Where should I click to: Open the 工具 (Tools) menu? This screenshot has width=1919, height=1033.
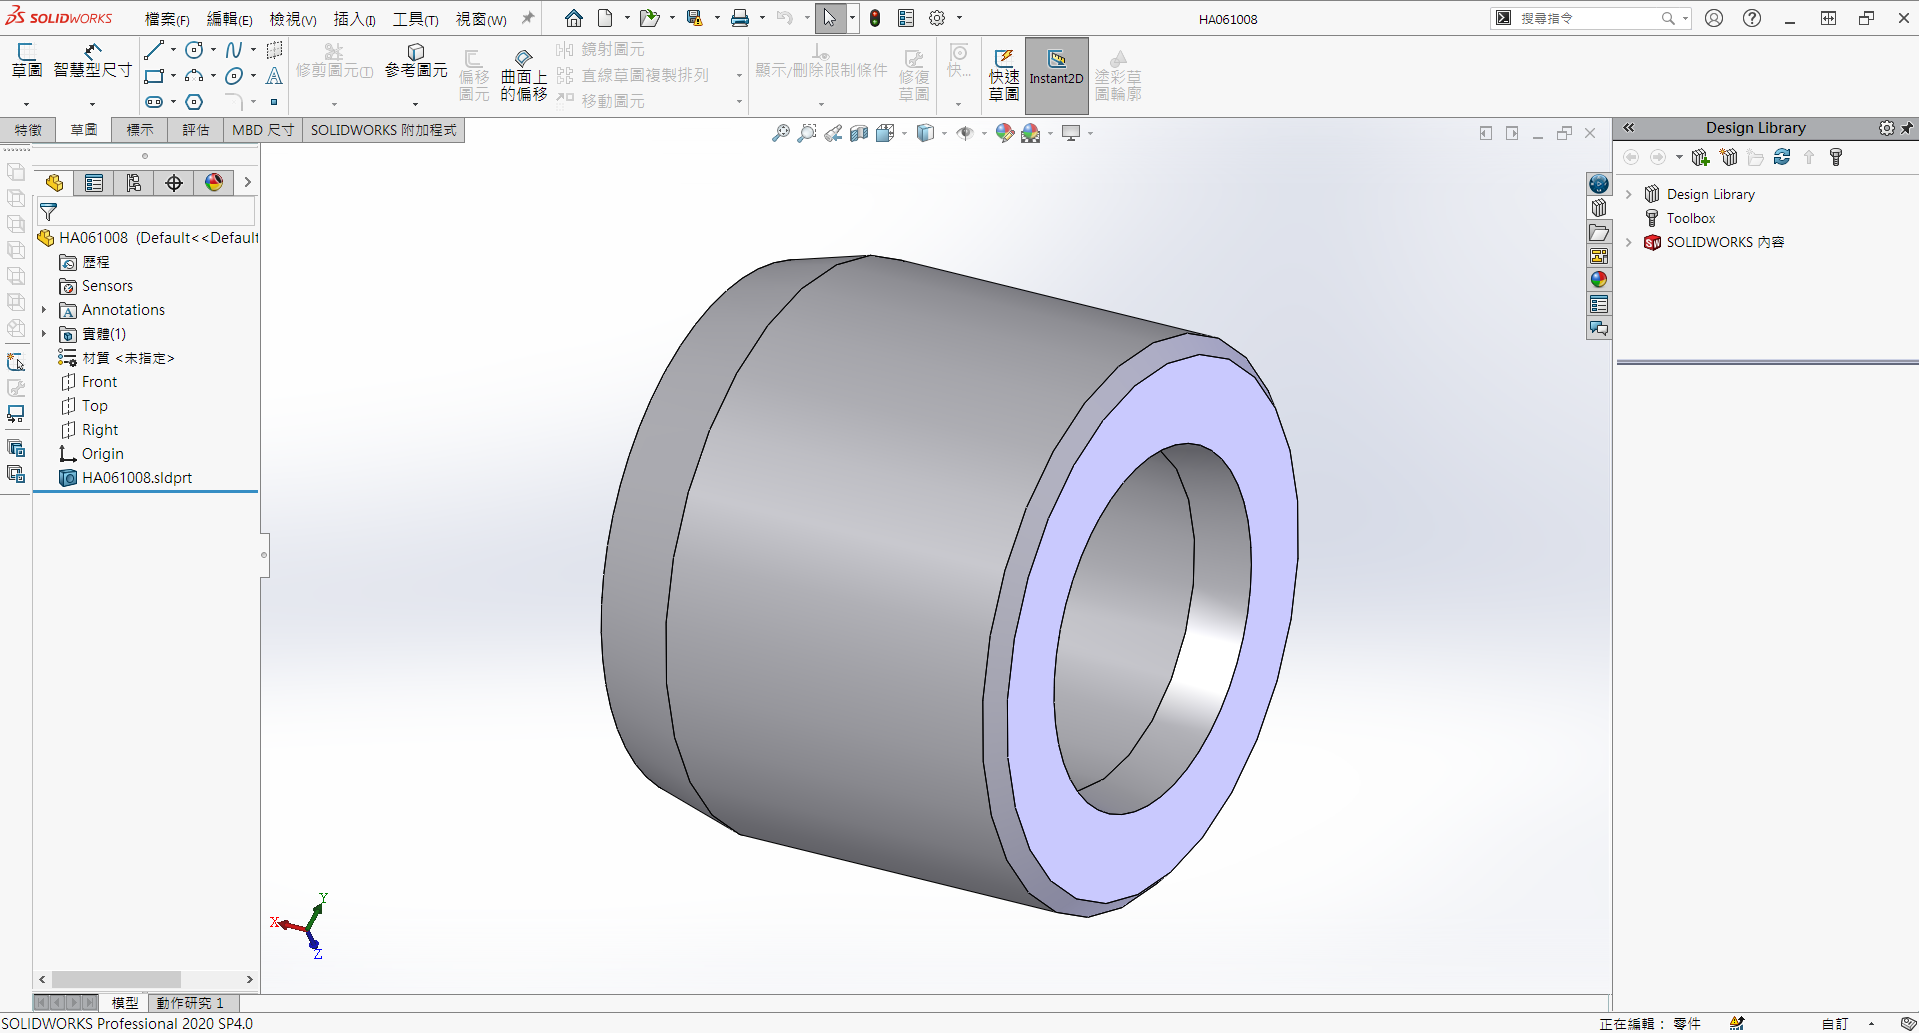coord(415,19)
